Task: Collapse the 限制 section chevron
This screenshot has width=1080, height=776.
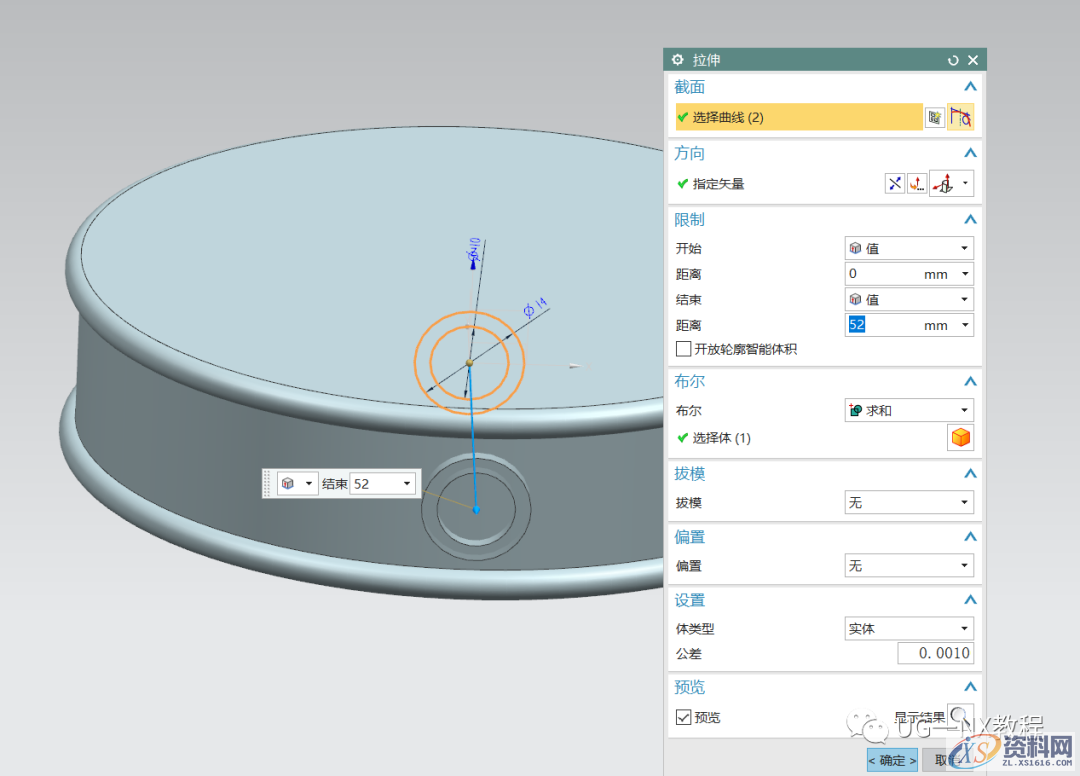Action: pyautogui.click(x=968, y=220)
